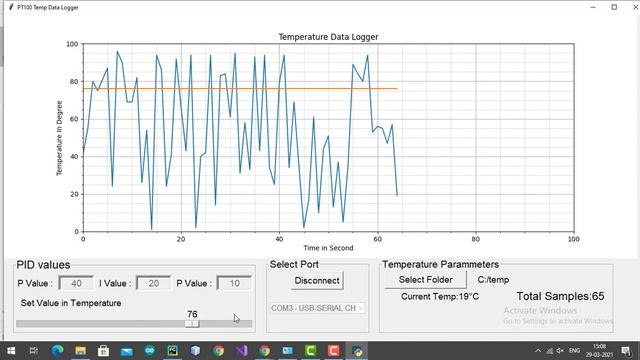Open the blue 3D cube taskbar icon

pos(195,351)
